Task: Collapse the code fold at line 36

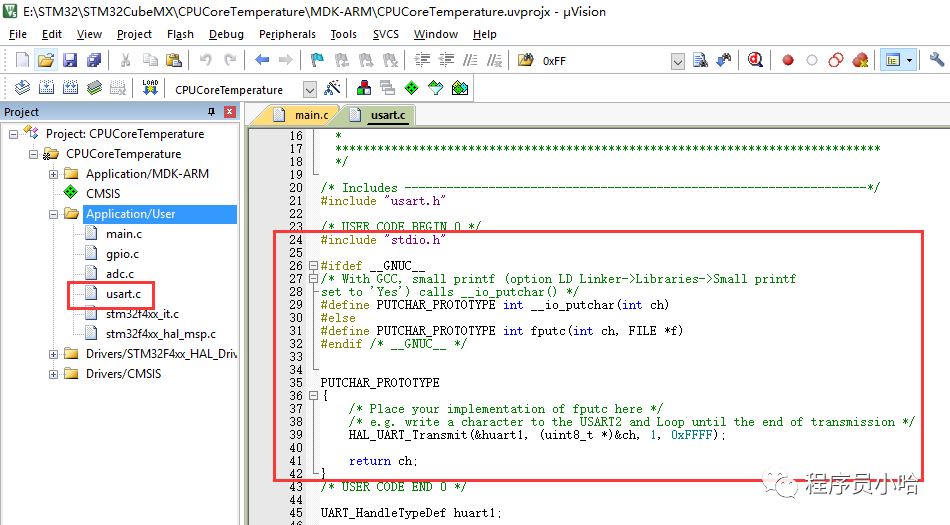Action: coord(311,396)
